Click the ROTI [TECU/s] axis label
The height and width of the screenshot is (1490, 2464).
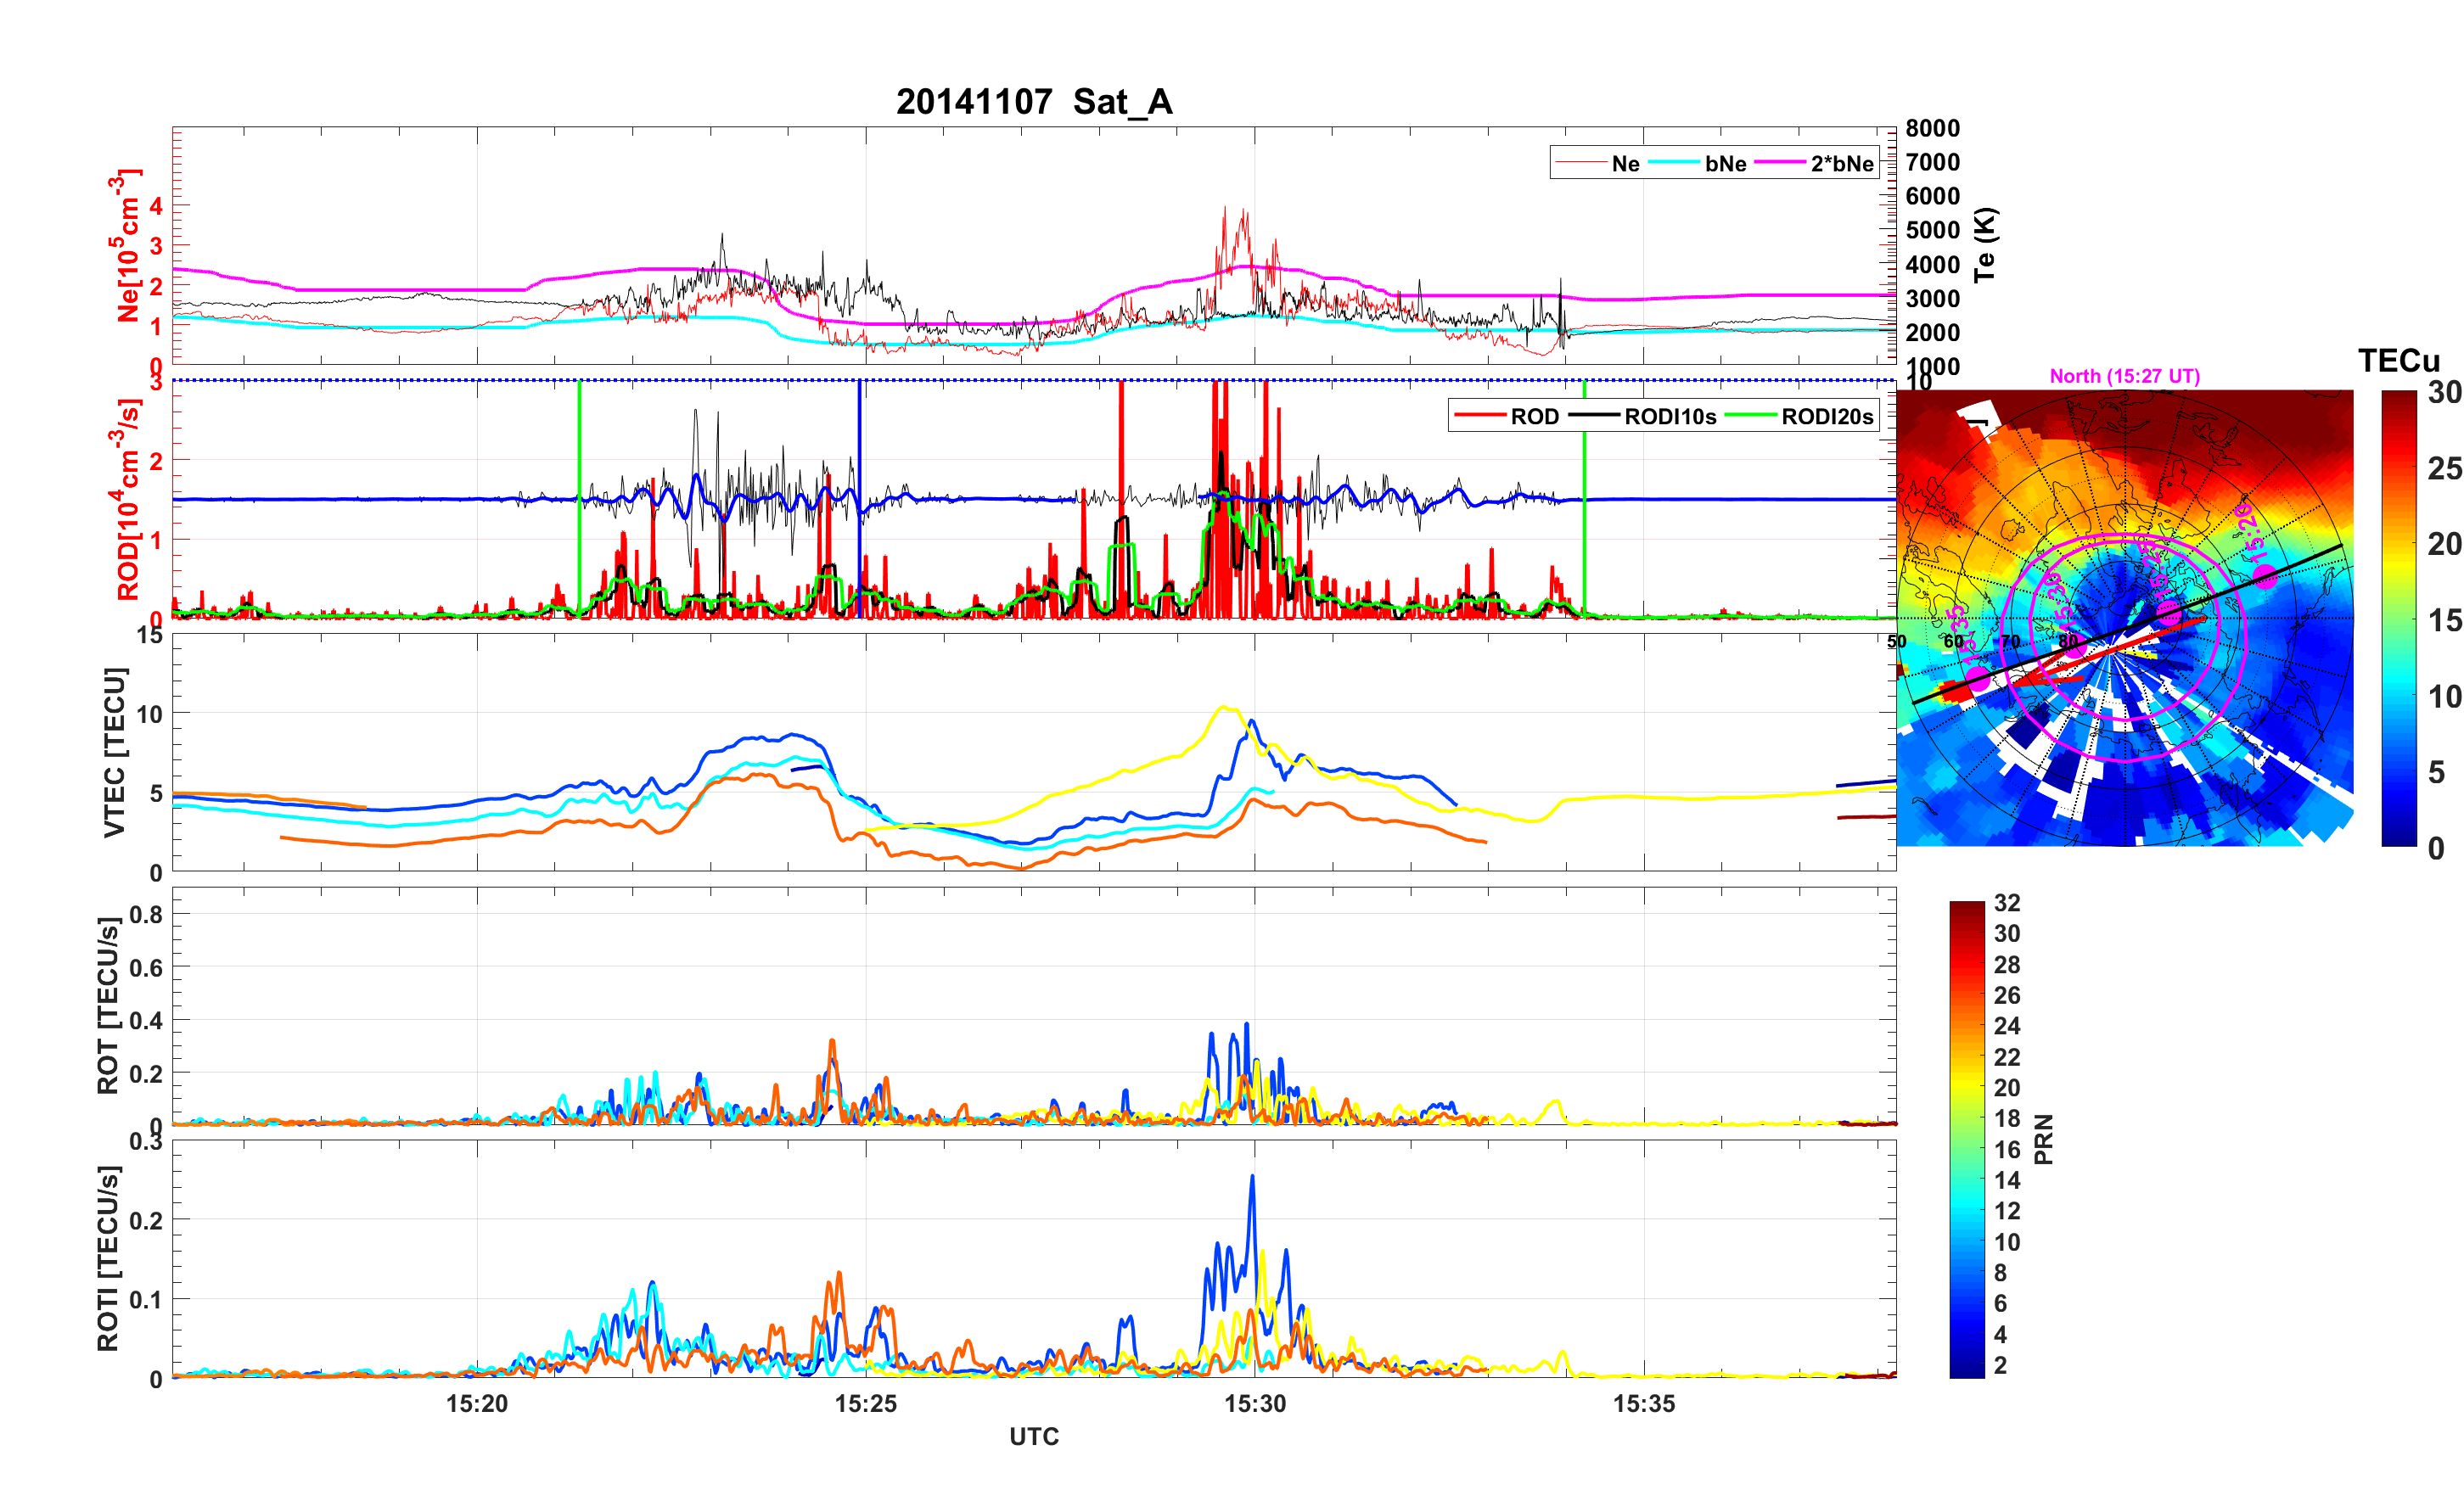(x=108, y=1258)
